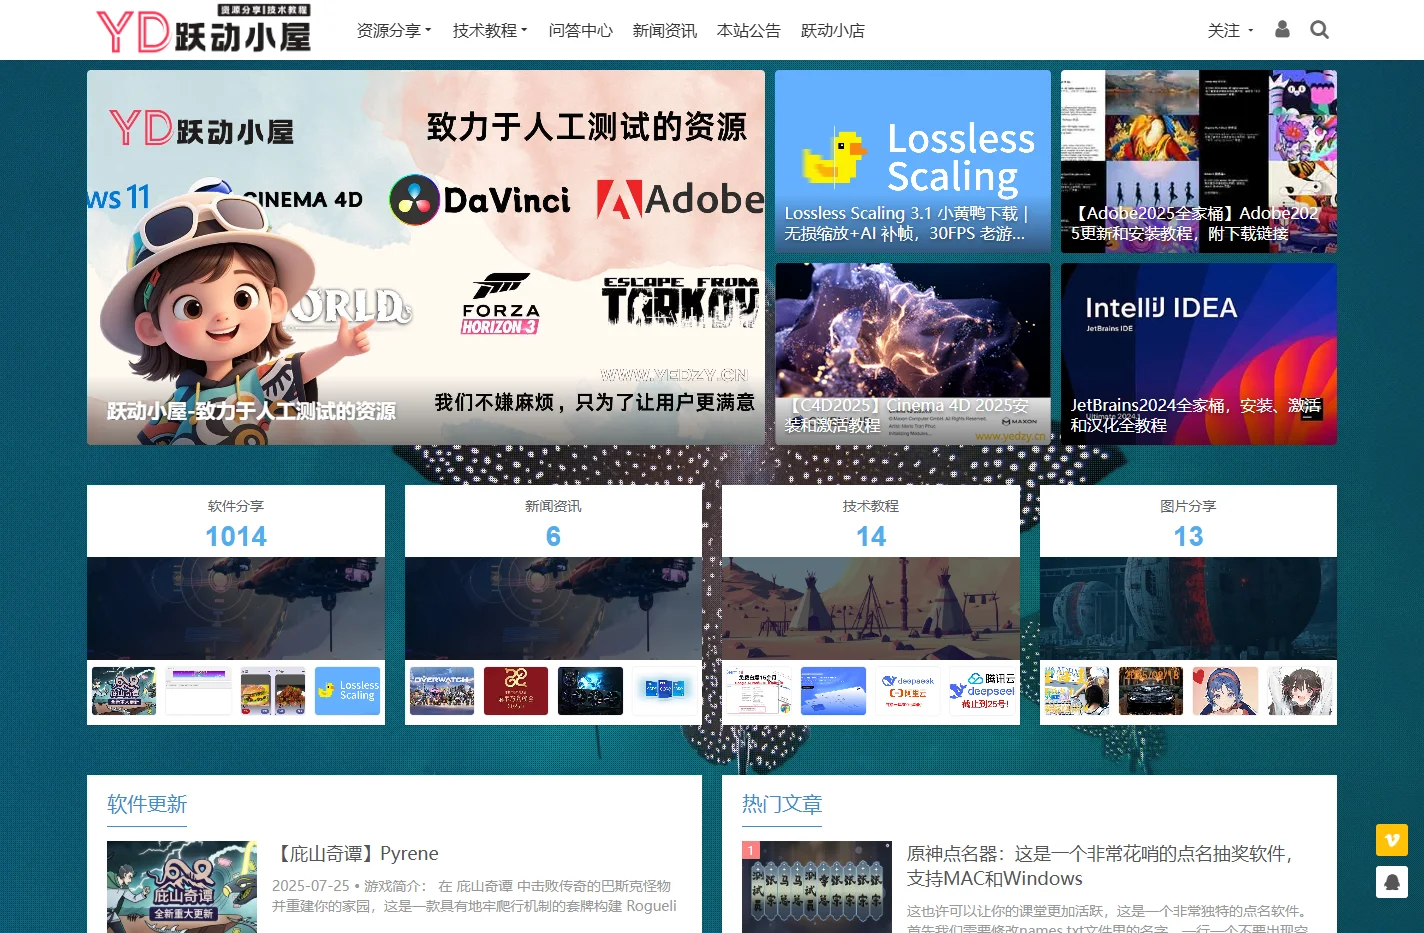Open the 问答中心 menu item
Image resolution: width=1424 pixels, height=933 pixels.
[x=580, y=30]
